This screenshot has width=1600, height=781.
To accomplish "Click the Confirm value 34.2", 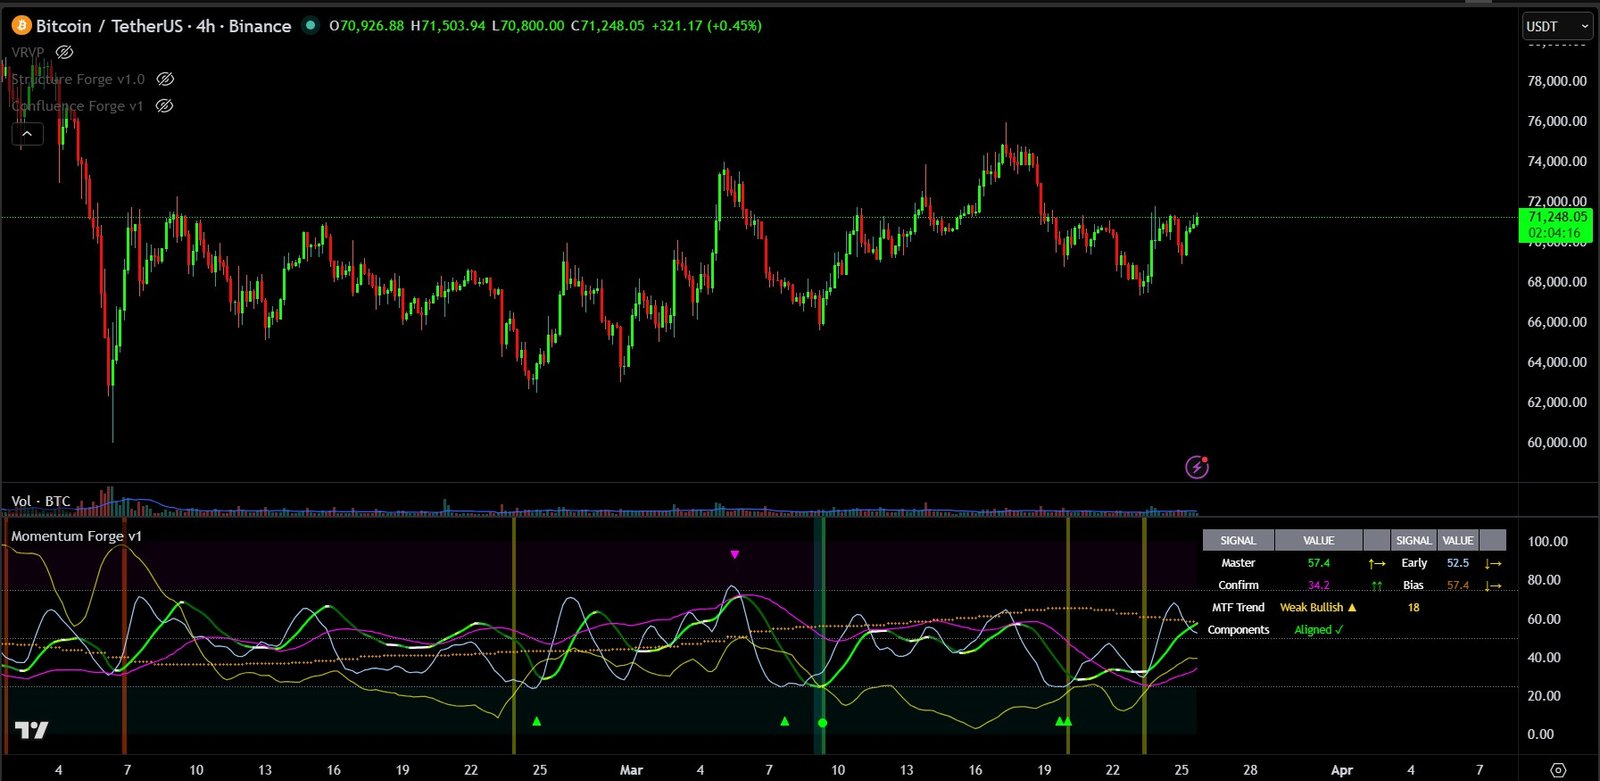I will pyautogui.click(x=1318, y=585).
